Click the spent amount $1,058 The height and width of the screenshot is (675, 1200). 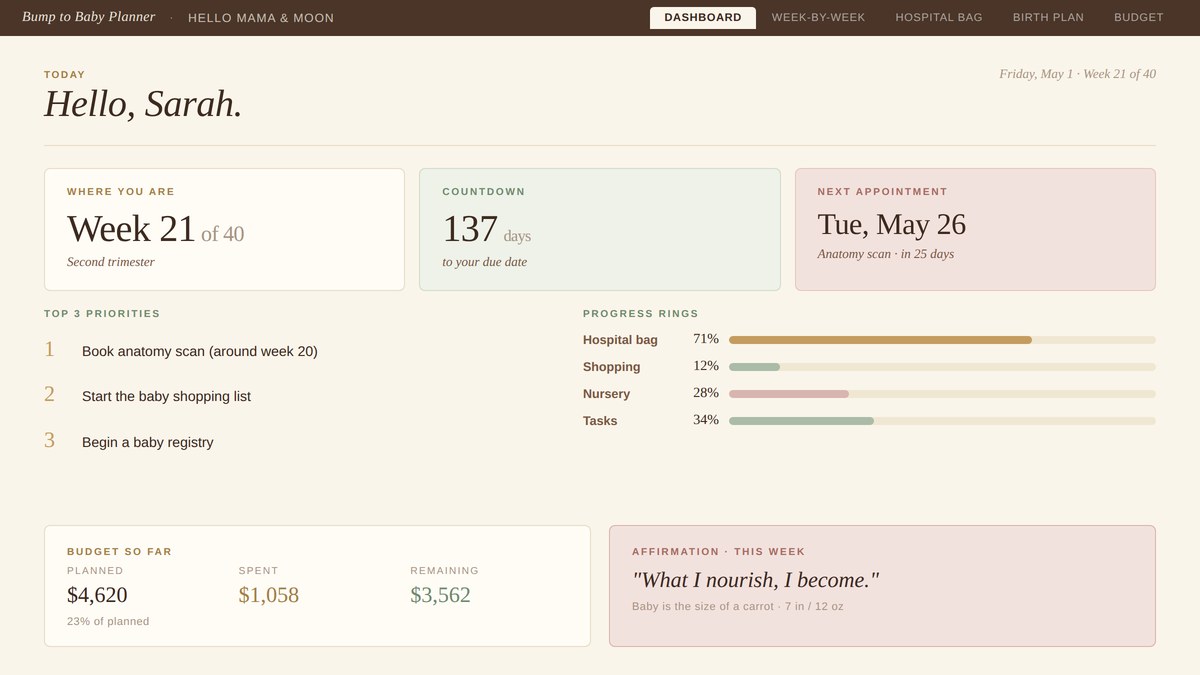[x=269, y=595]
